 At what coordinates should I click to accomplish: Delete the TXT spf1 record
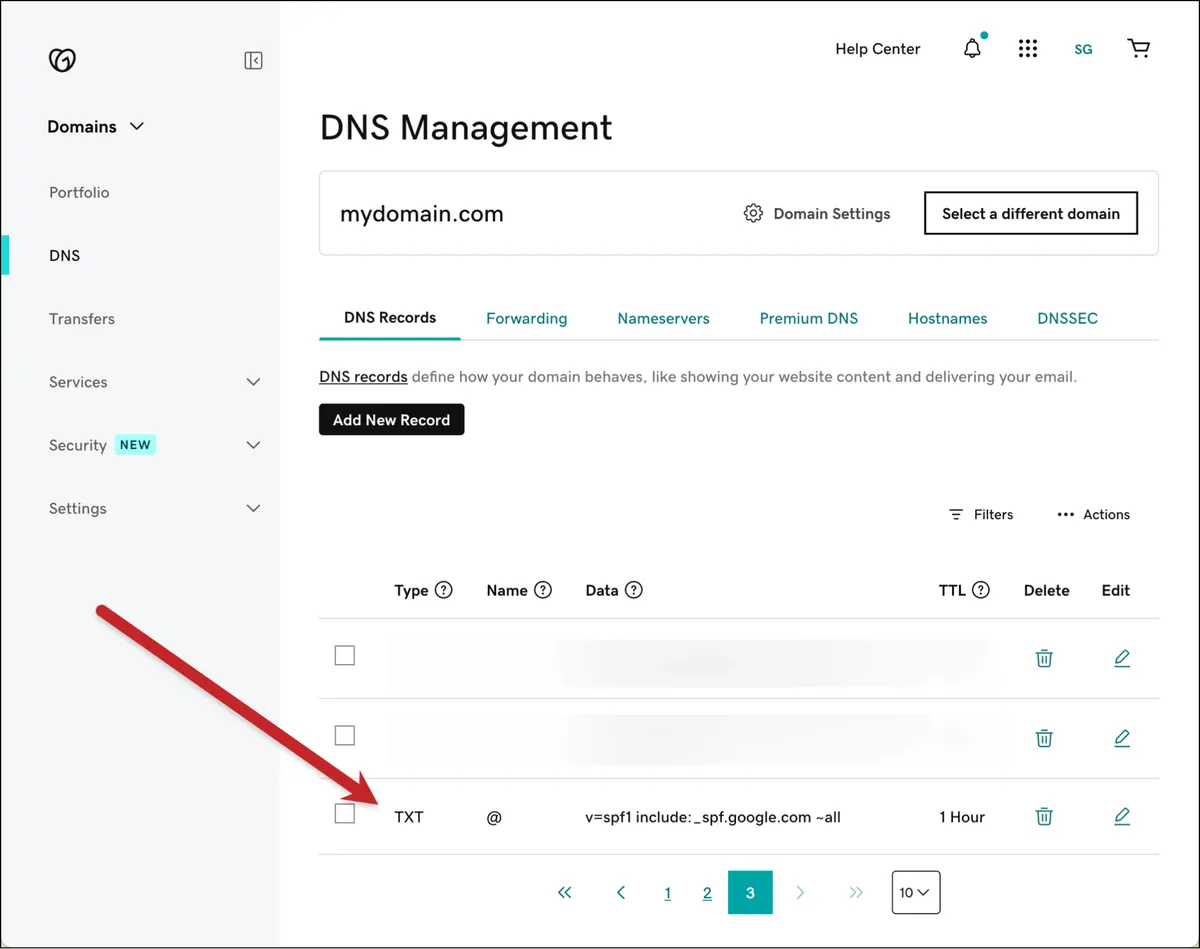[x=1044, y=817]
